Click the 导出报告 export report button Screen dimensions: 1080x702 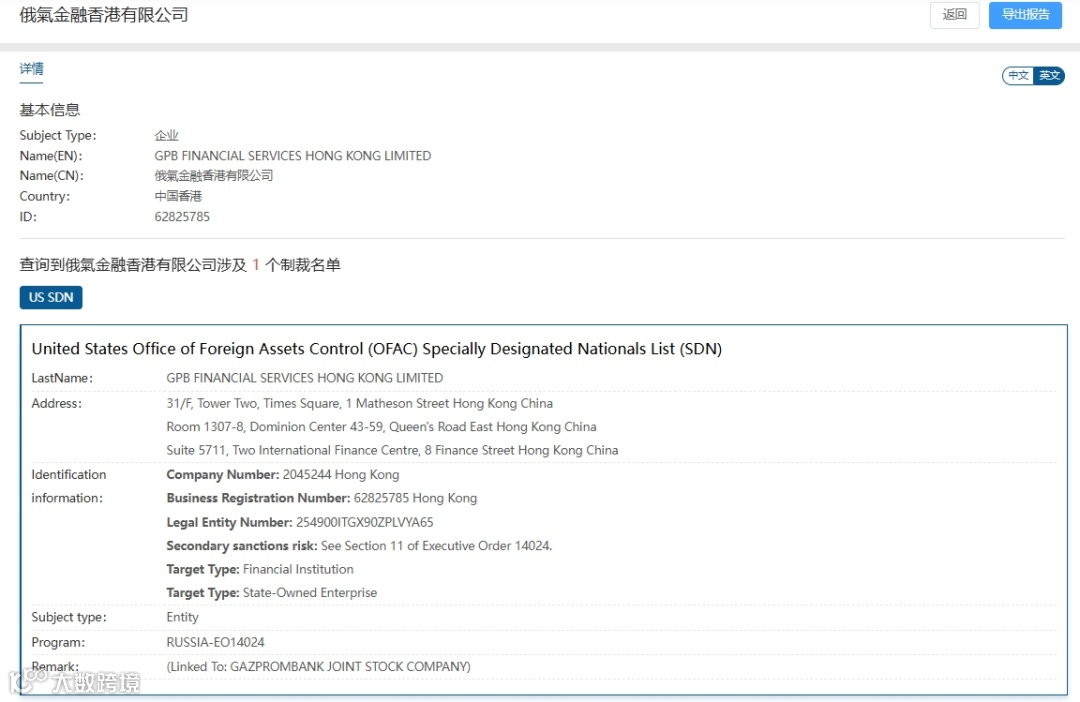pyautogui.click(x=1025, y=15)
